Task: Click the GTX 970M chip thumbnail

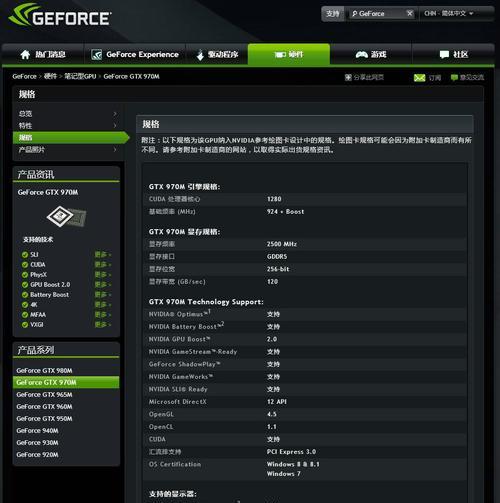Action: pyautogui.click(x=66, y=216)
